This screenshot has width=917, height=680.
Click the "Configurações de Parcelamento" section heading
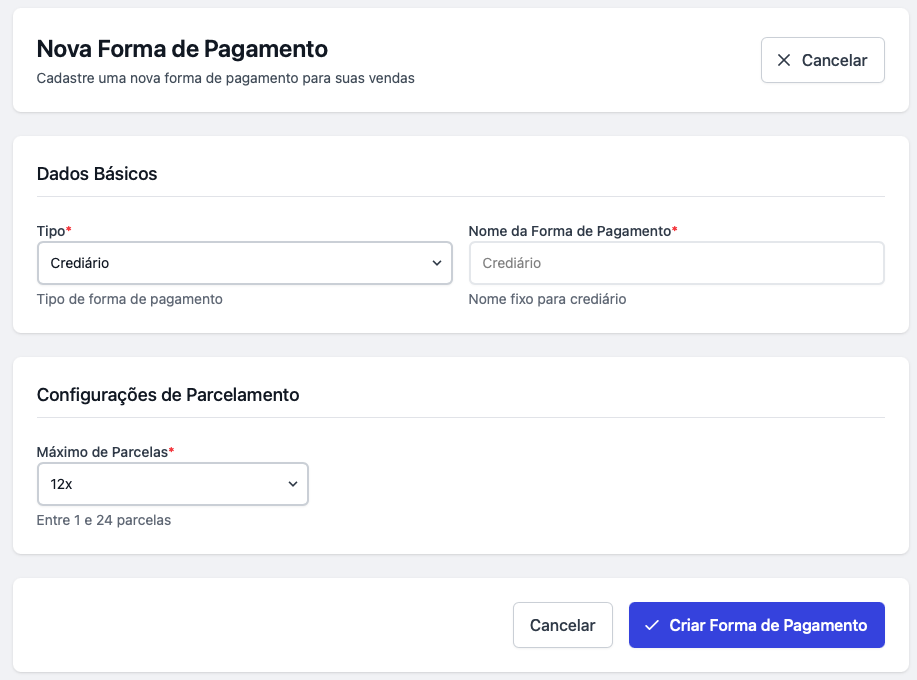pos(168,394)
